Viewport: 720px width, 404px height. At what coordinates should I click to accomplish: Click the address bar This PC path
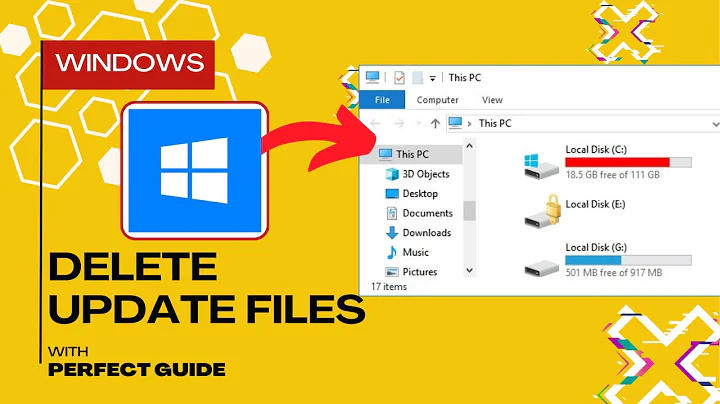[x=495, y=123]
